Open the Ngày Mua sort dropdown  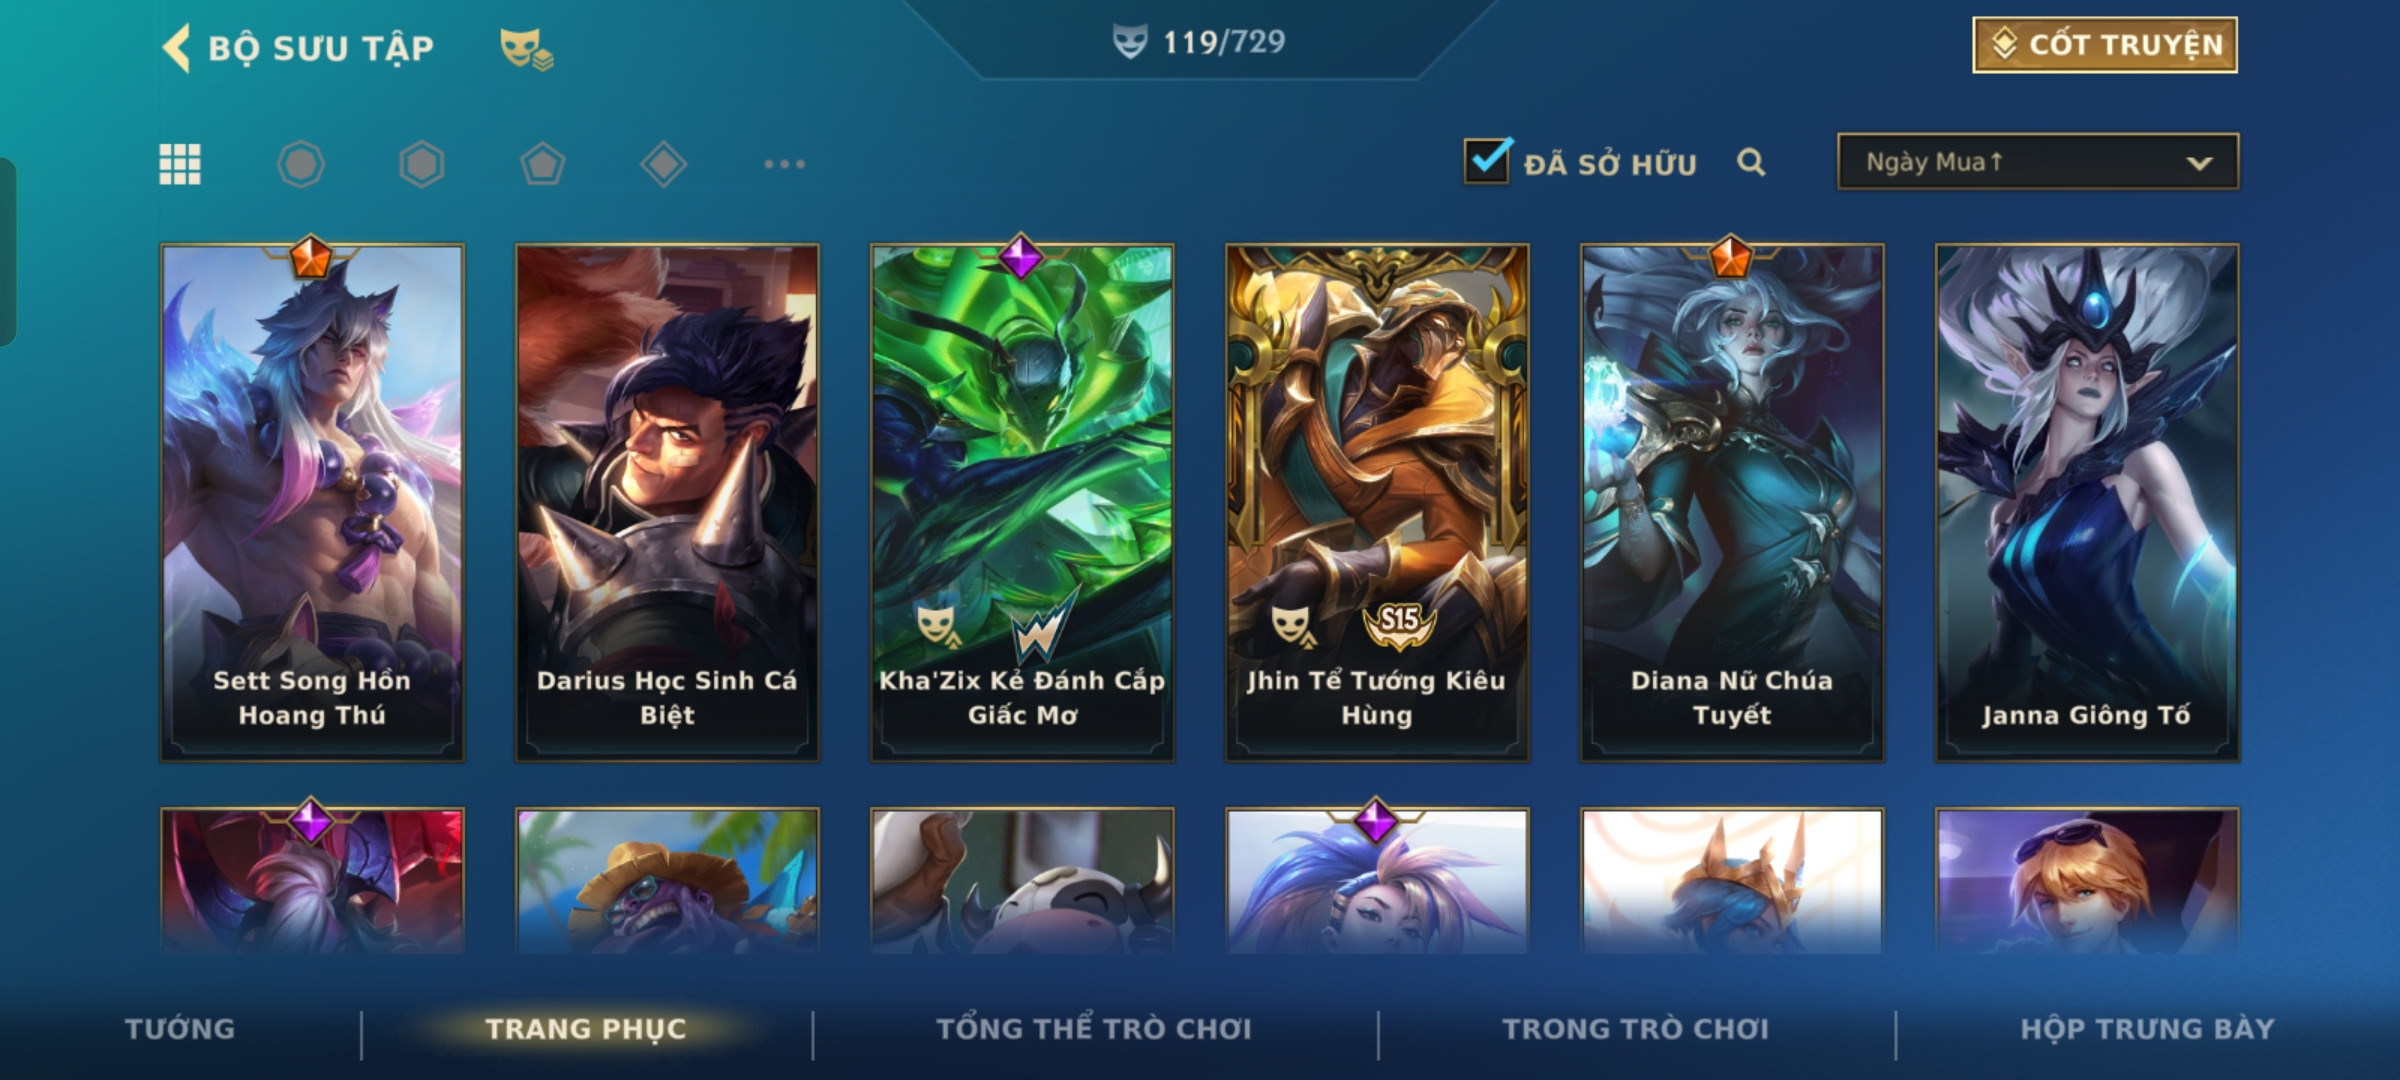coord(2038,162)
